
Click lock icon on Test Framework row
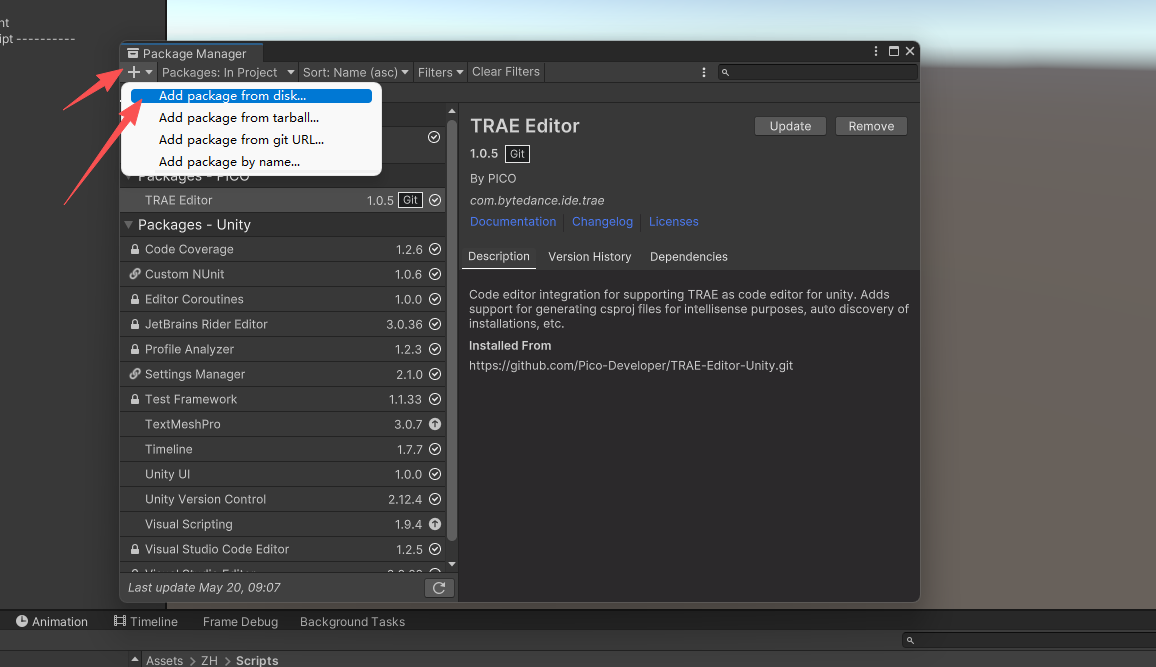tap(135, 399)
